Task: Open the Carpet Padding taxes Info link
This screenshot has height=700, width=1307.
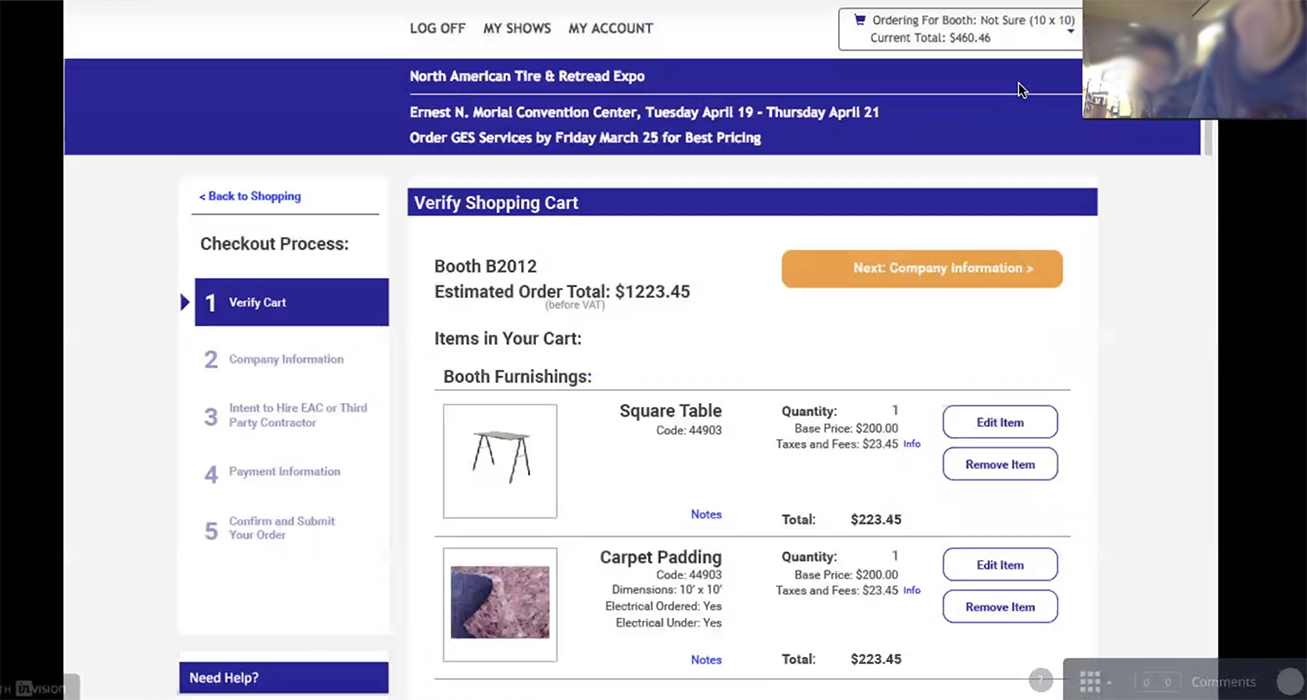Action: click(x=912, y=591)
